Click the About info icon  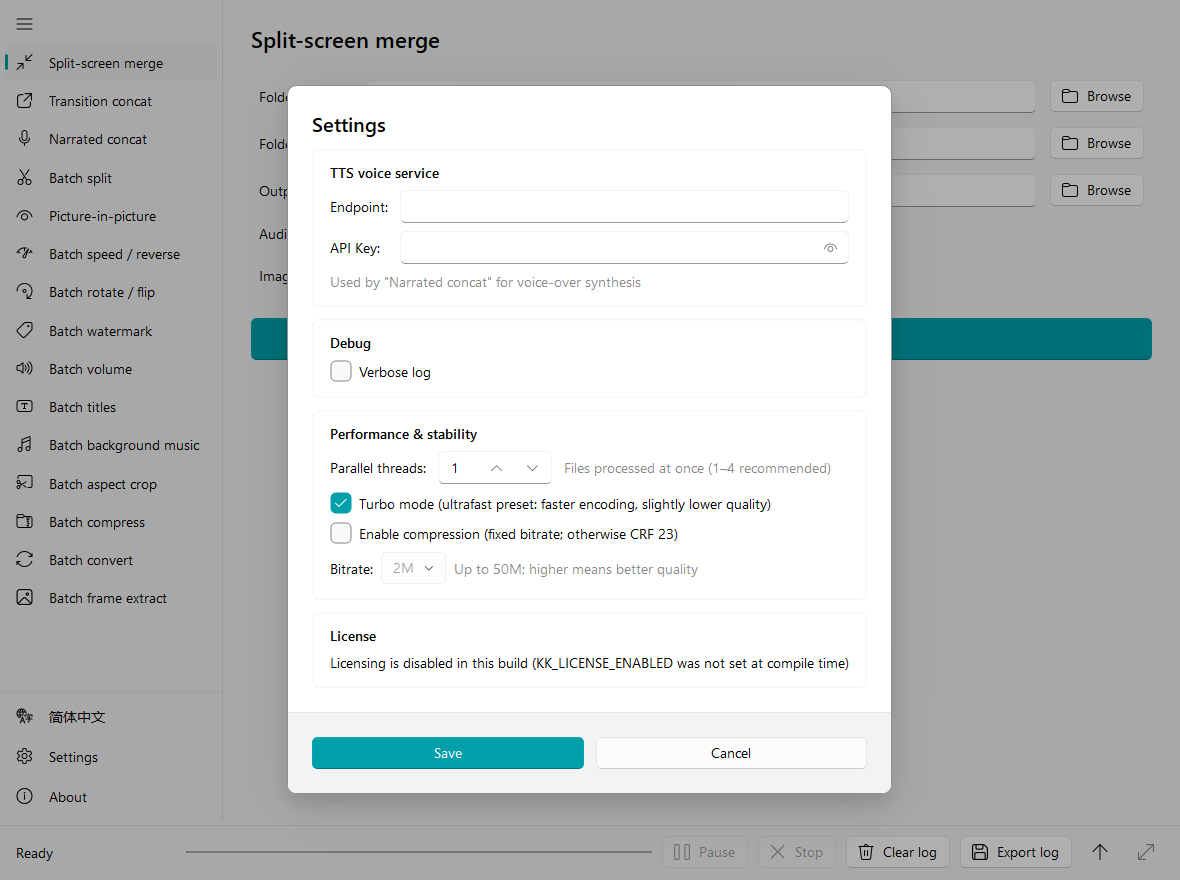point(25,796)
